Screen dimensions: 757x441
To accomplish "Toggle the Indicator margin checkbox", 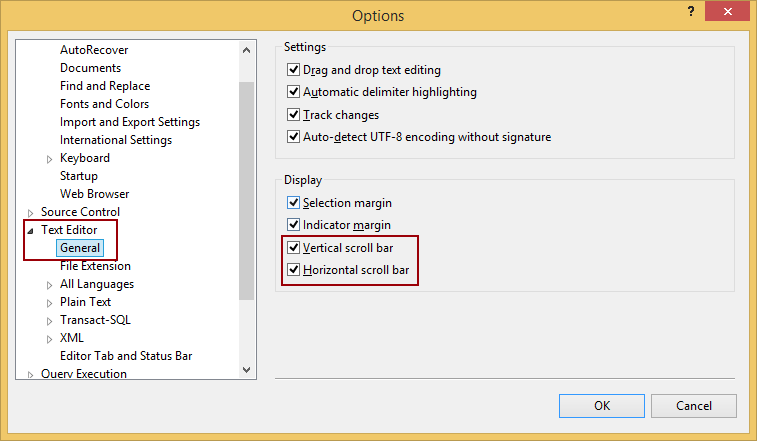I will point(294,225).
